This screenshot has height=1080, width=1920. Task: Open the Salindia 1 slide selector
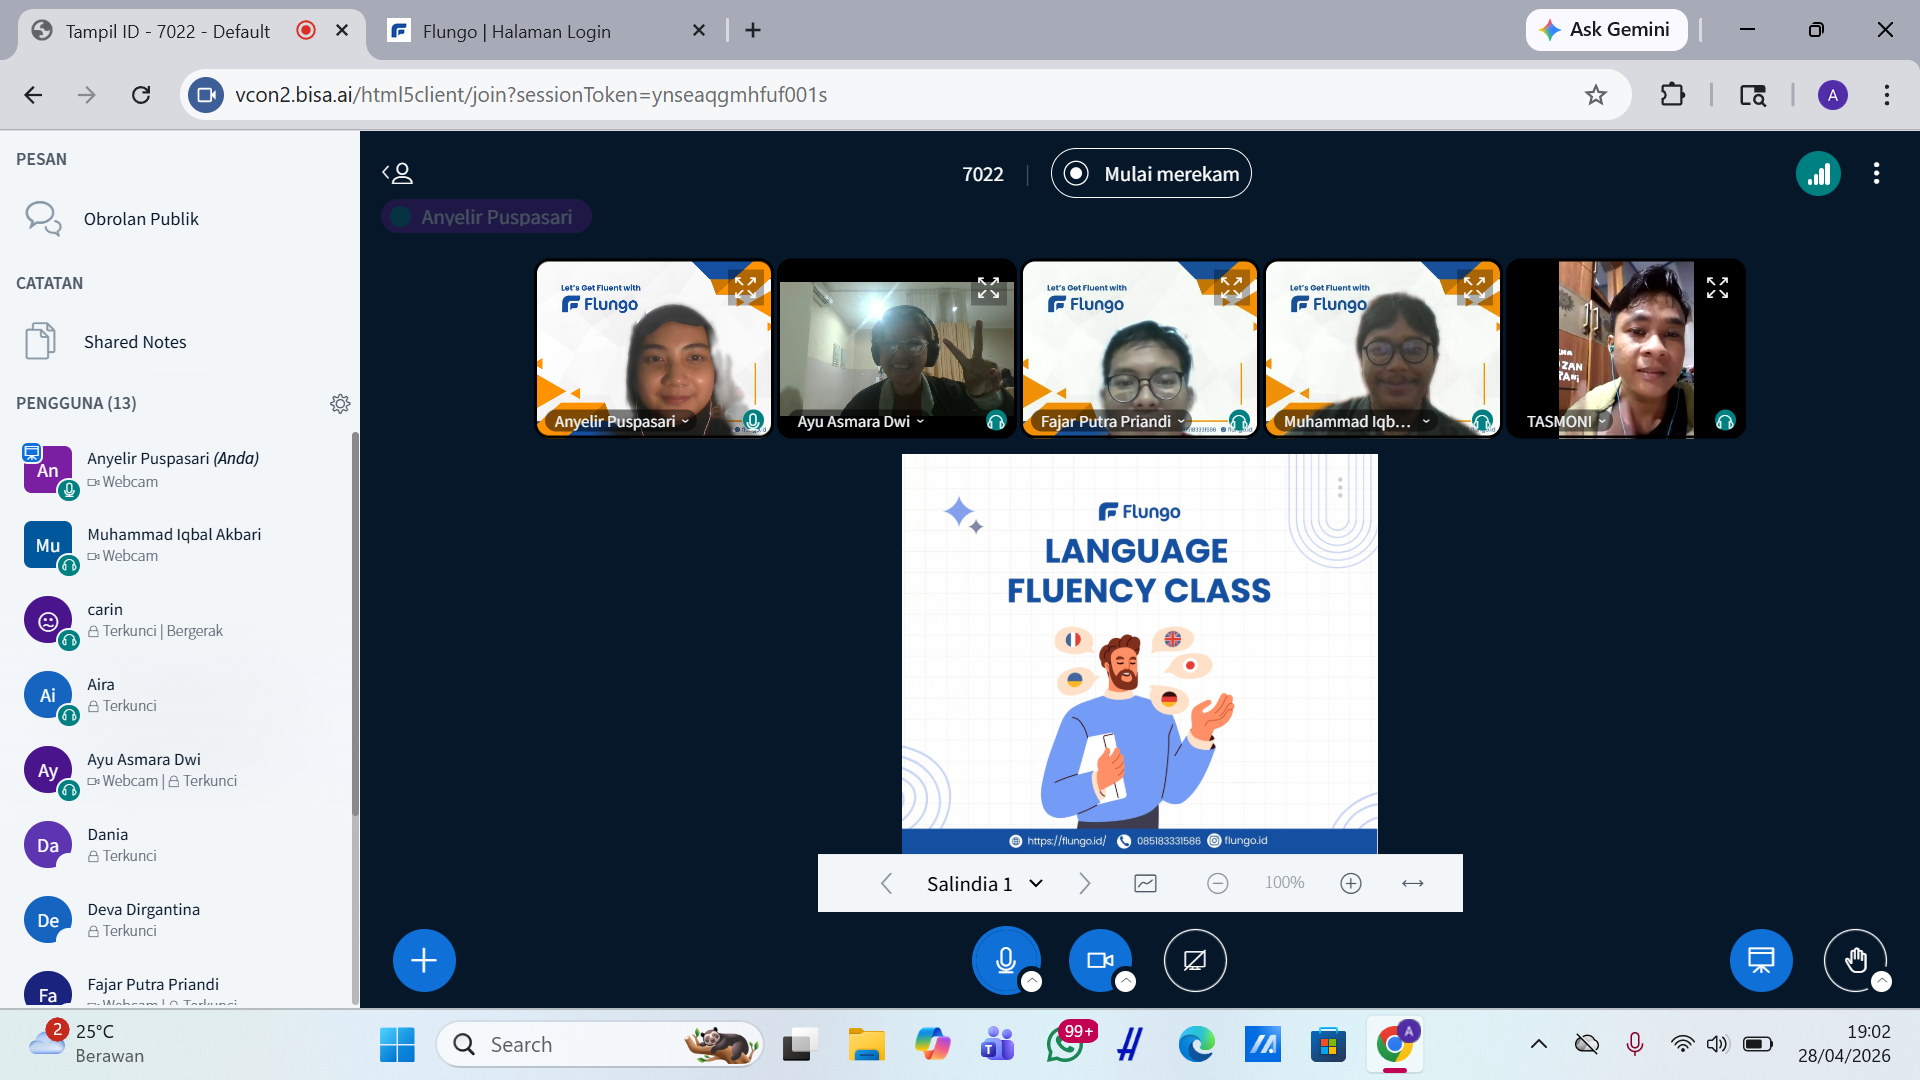click(x=985, y=884)
